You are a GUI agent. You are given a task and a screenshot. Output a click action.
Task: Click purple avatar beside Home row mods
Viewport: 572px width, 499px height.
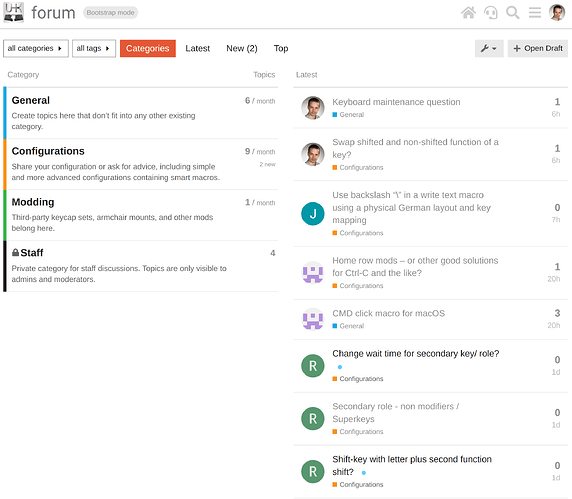click(313, 272)
